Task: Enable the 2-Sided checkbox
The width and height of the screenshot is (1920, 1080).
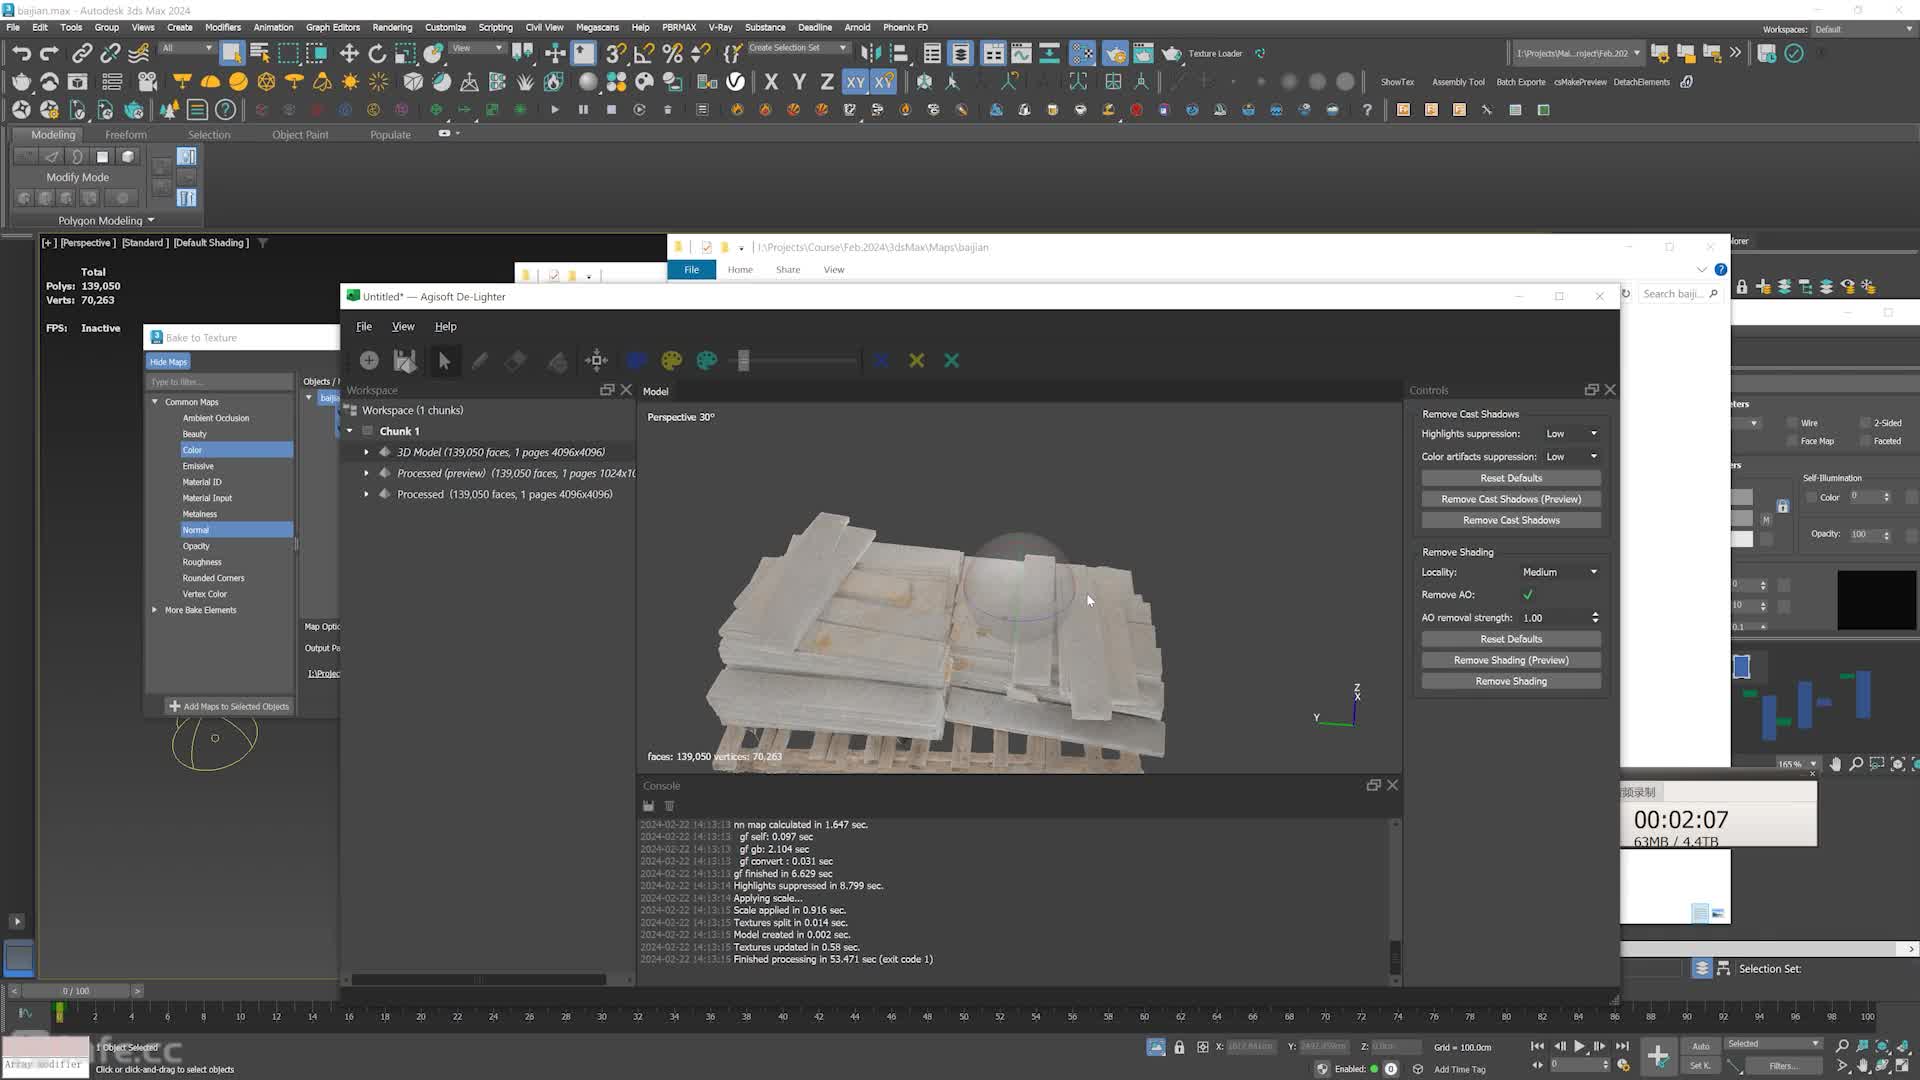Action: 1865,423
